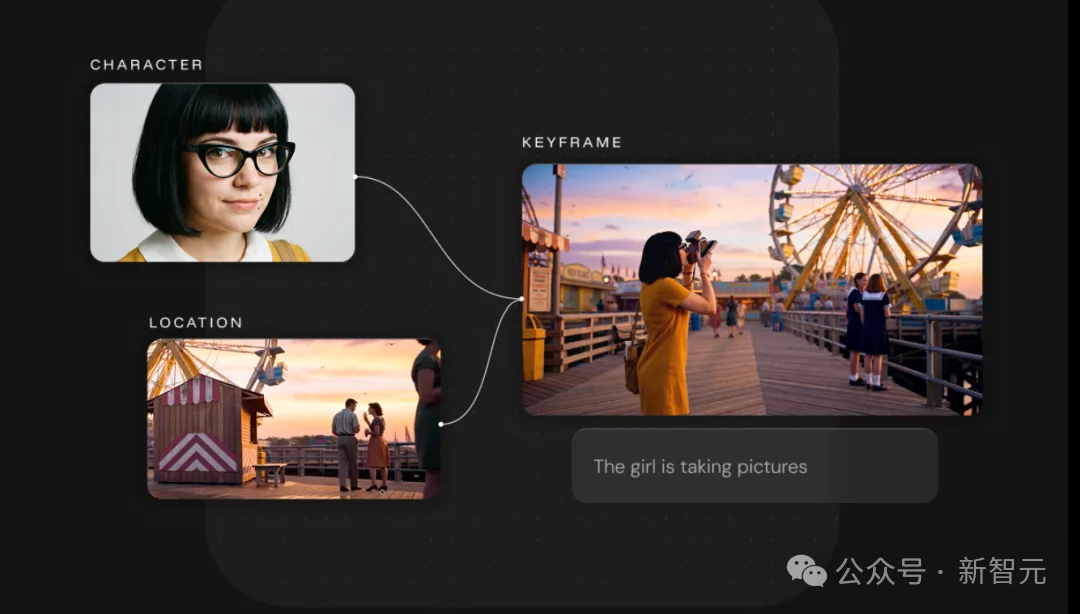The image size is (1080, 614).
Task: Click the output port on Location card
Action: pos(441,424)
